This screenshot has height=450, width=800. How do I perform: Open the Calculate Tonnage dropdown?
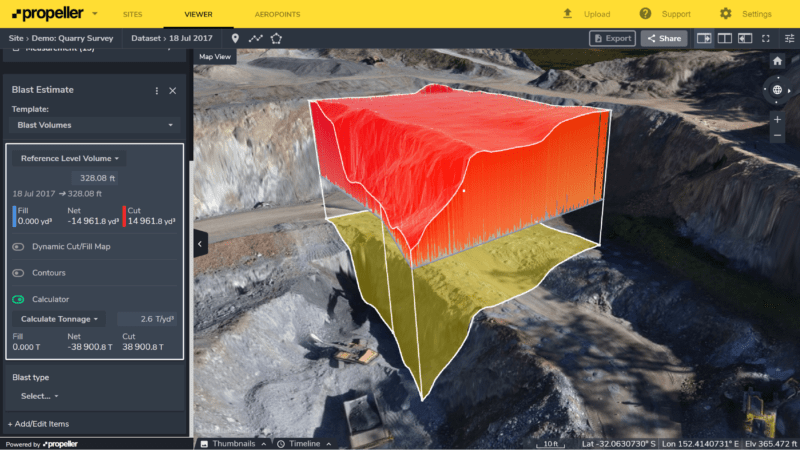[59, 319]
